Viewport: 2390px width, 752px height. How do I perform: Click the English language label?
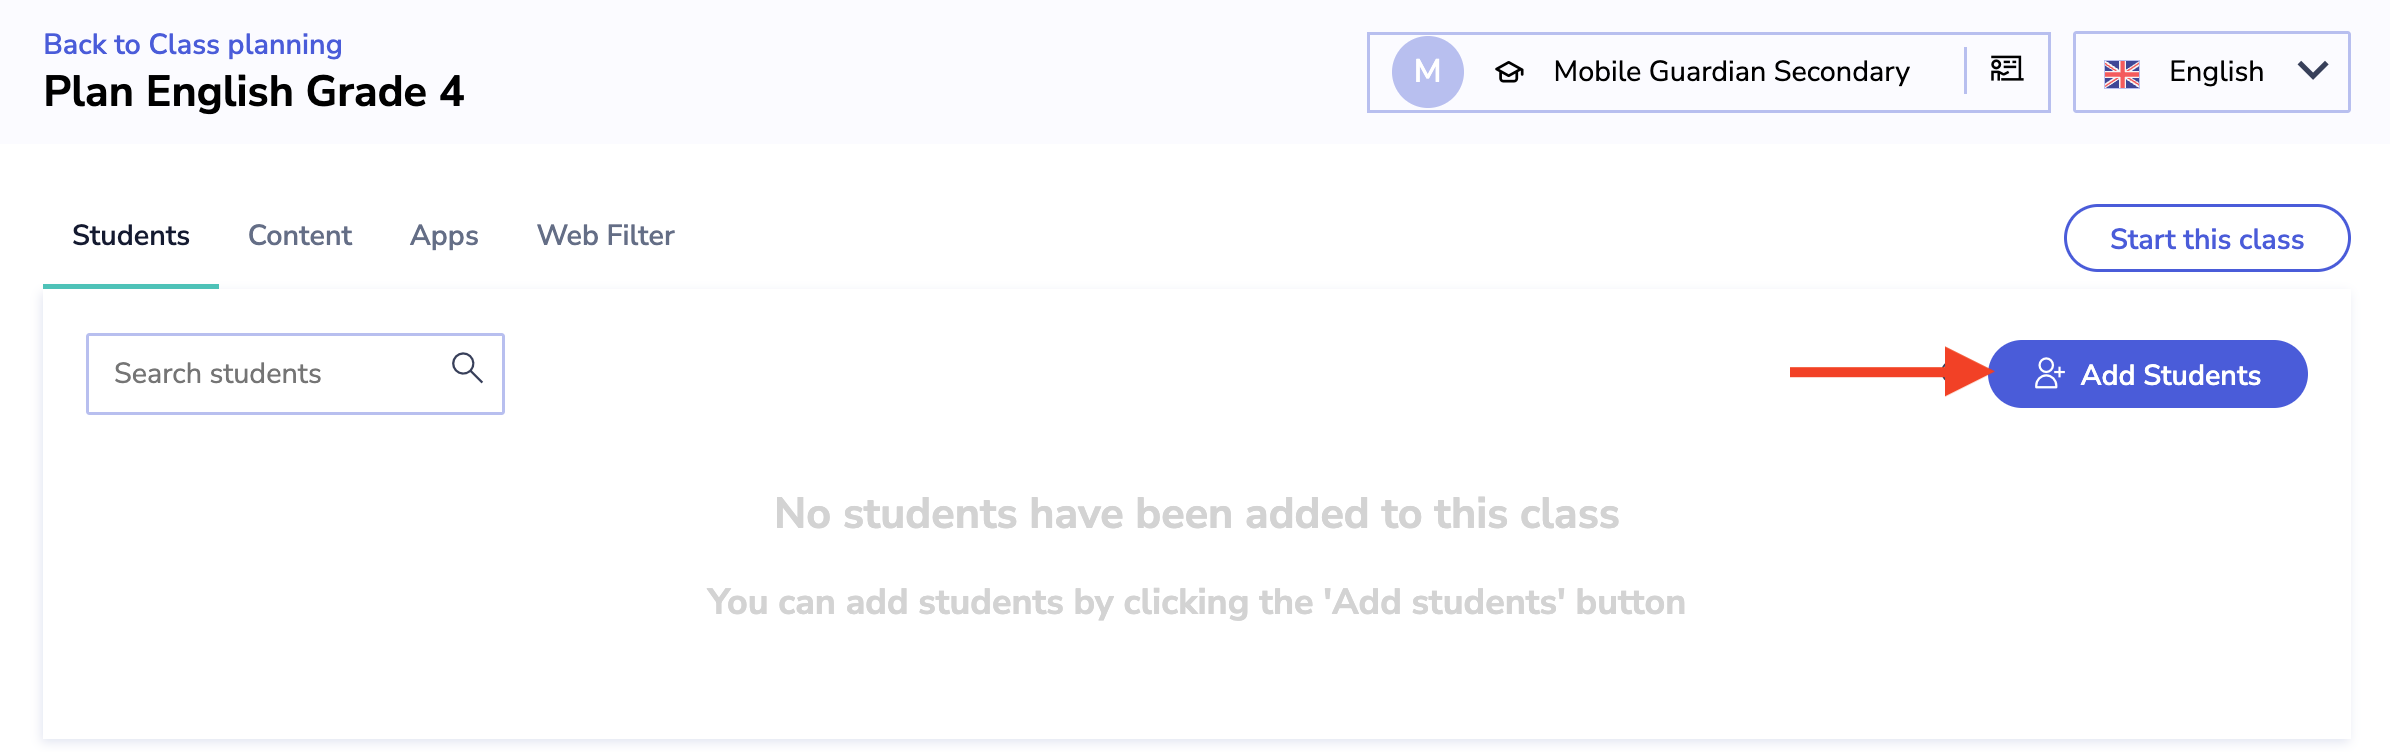[x=2216, y=72]
